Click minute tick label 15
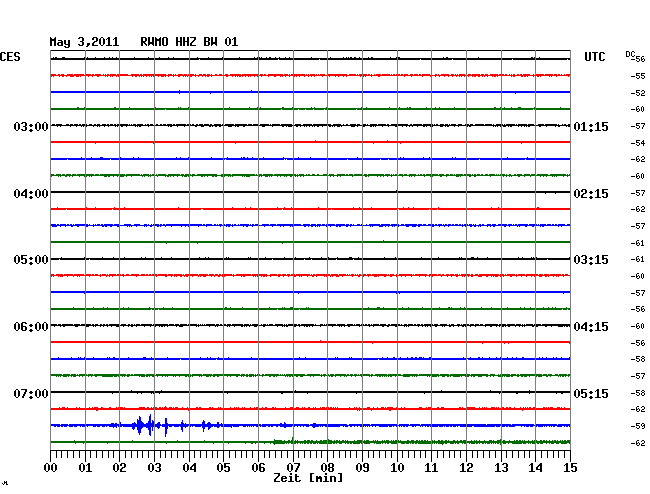The height and width of the screenshot is (494, 650). pyautogui.click(x=570, y=467)
